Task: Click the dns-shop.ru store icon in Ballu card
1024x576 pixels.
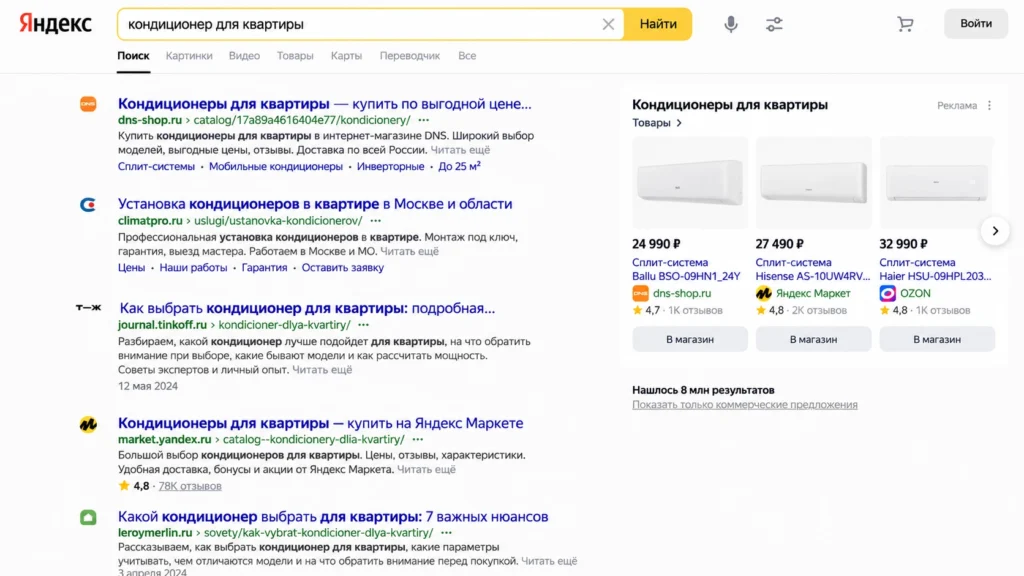Action: [x=641, y=293]
